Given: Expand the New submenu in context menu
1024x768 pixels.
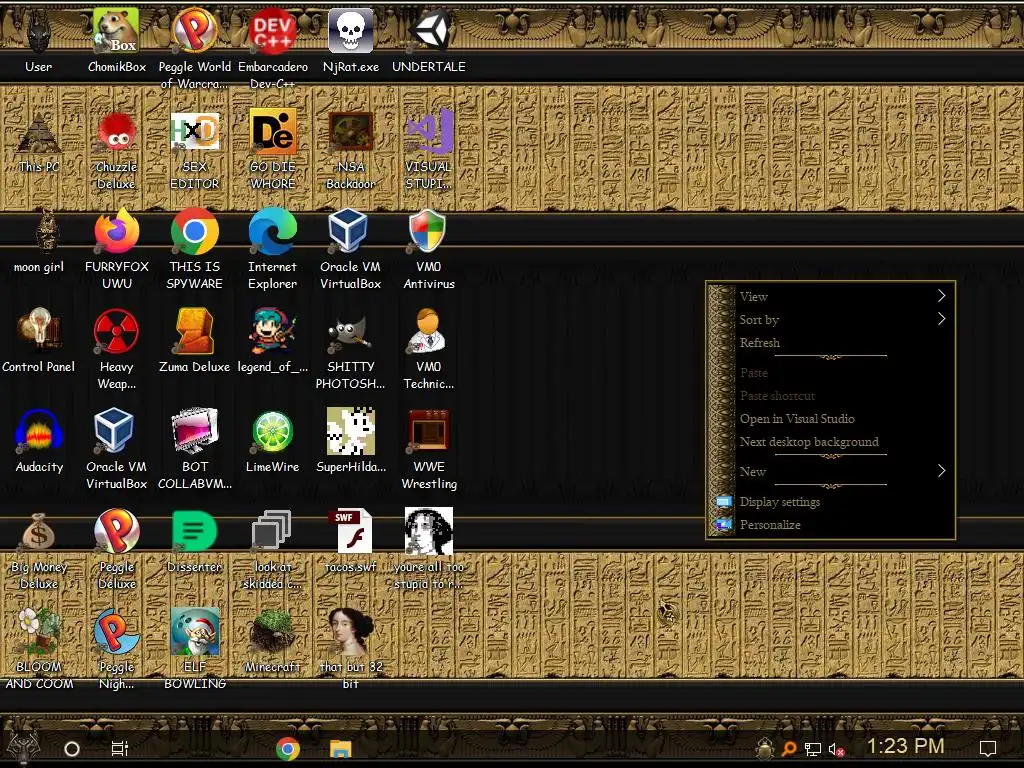Looking at the screenshot, I should [831, 471].
